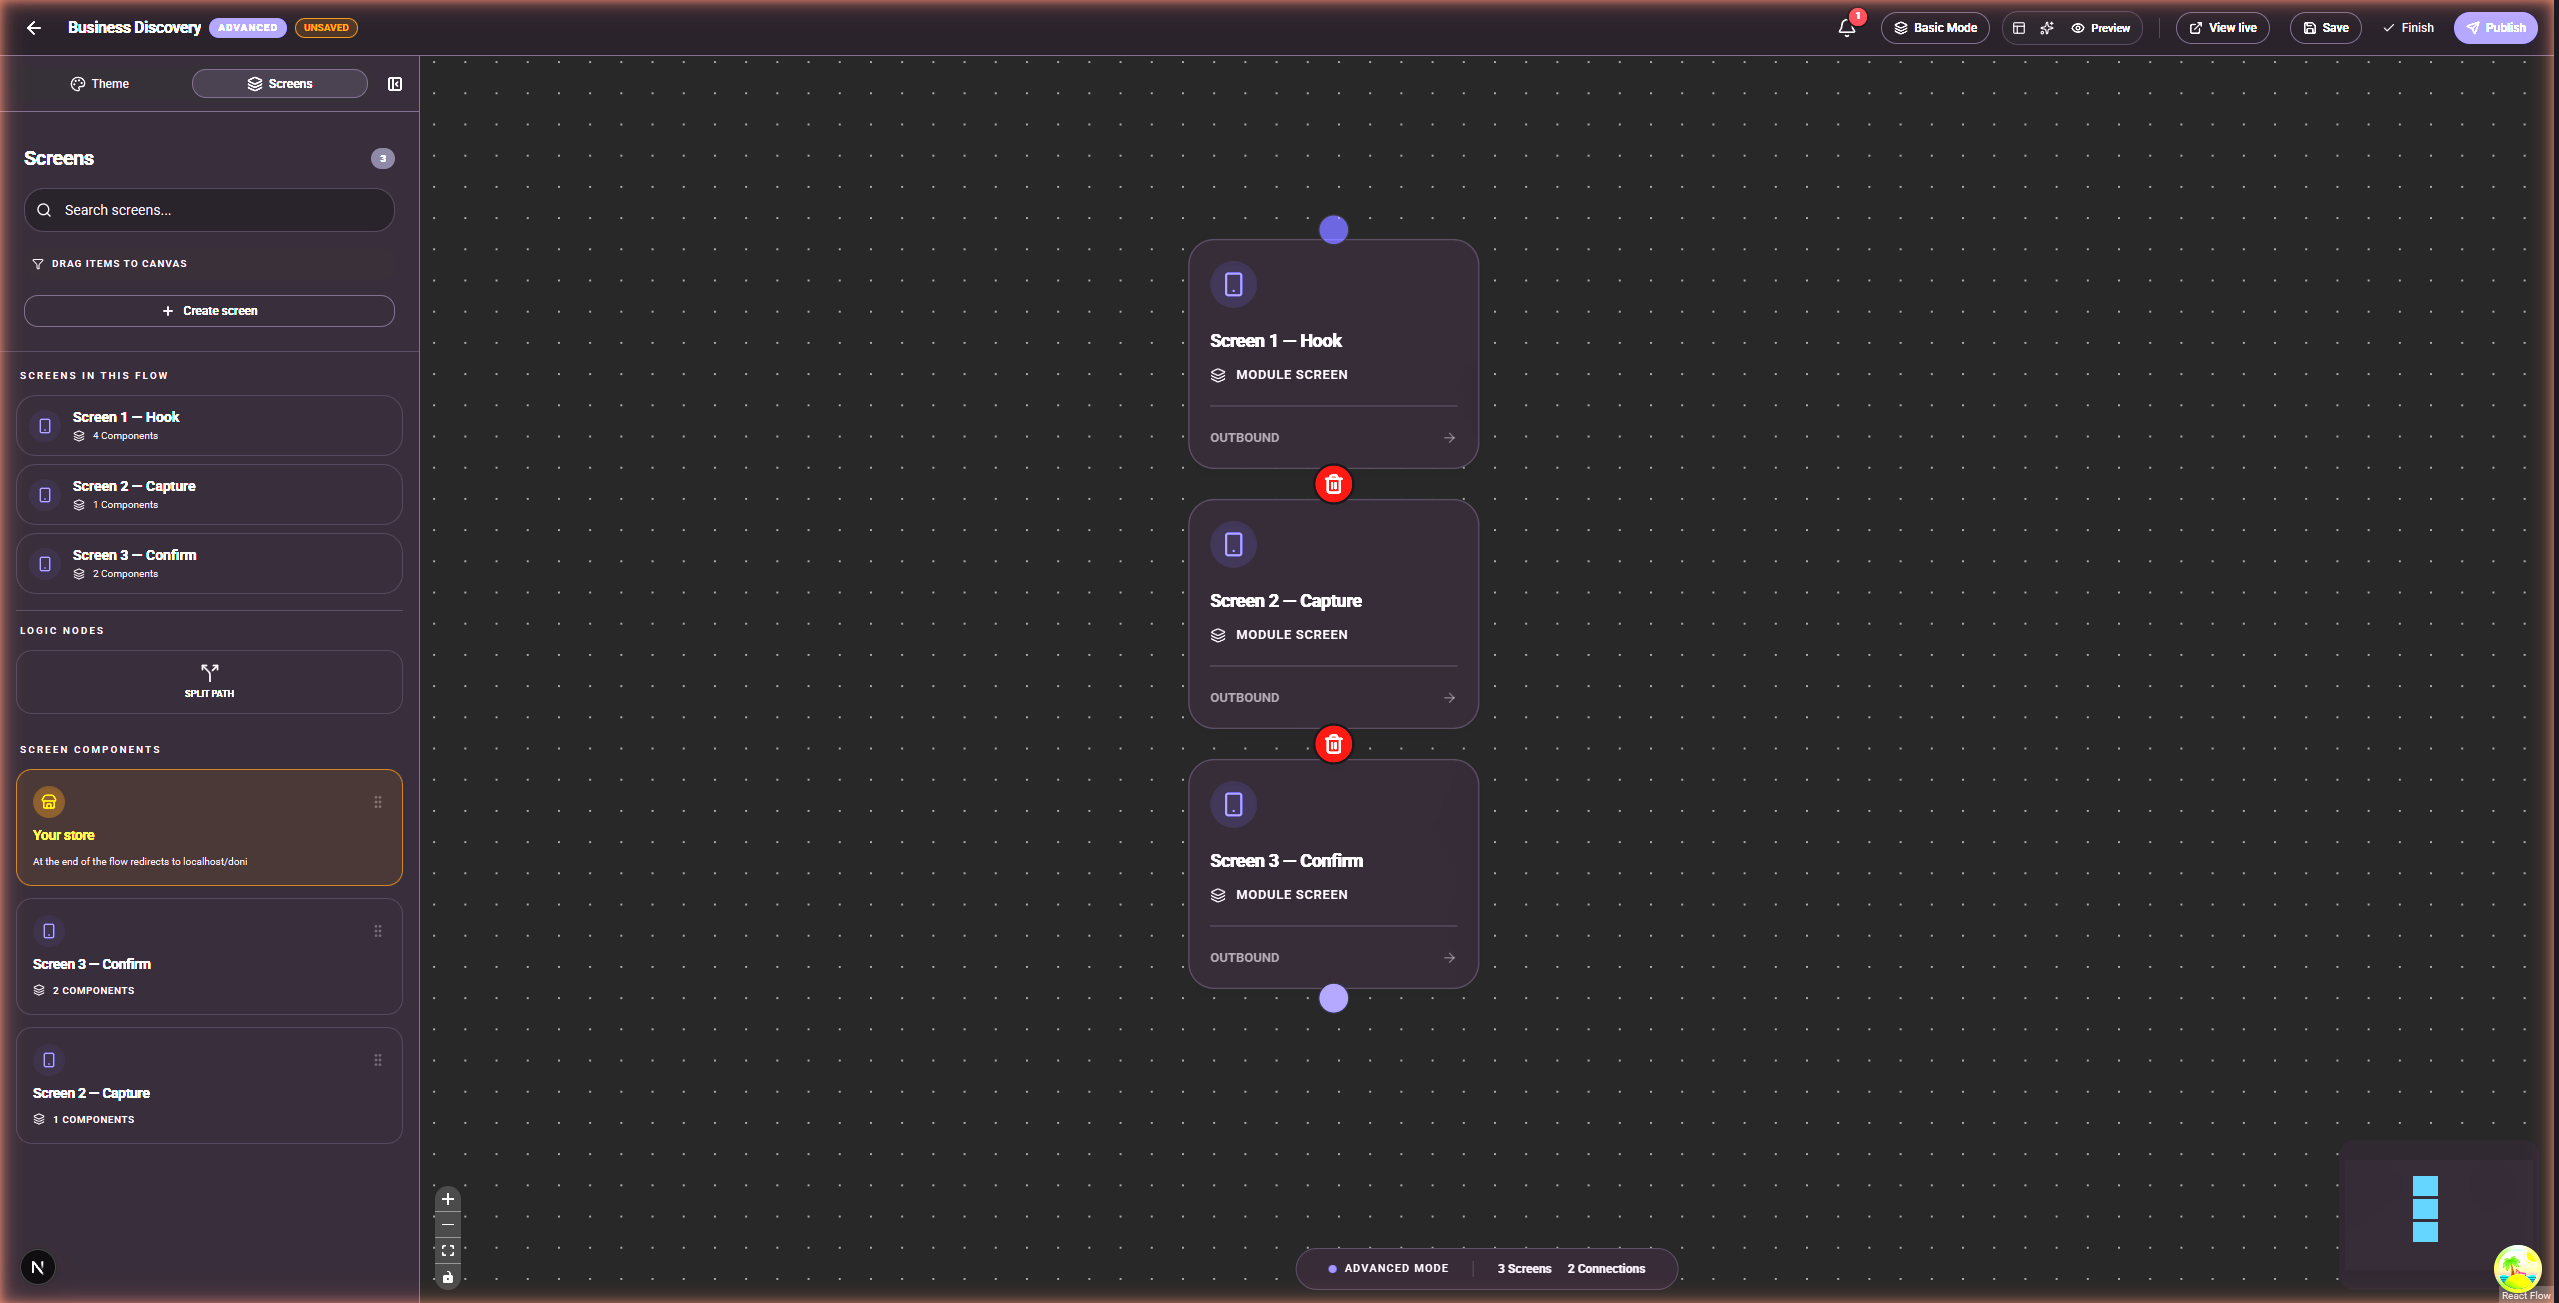Select the Screens tab
This screenshot has height=1303, width=2559.
pos(280,84)
